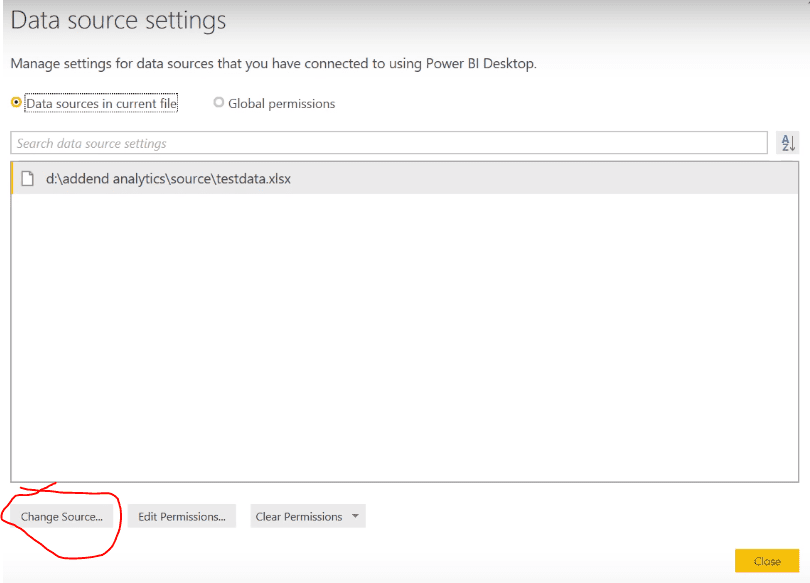Focus the Search data source settings field

[x=388, y=143]
